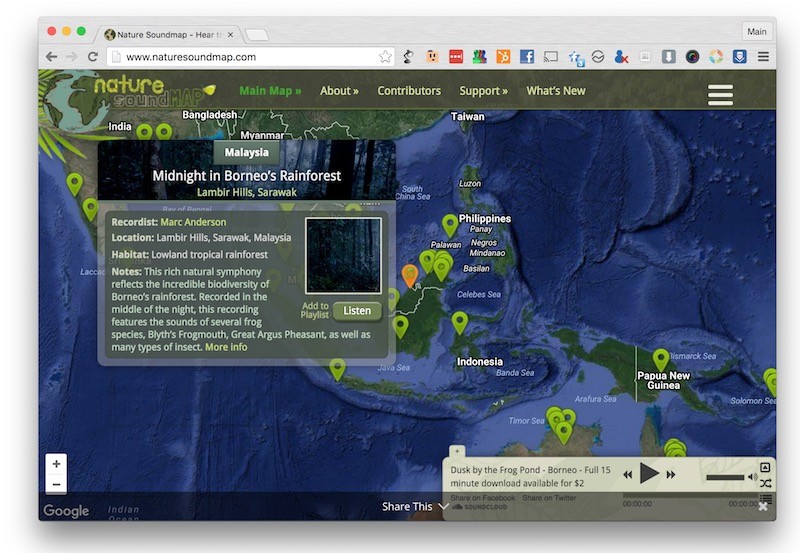Open the About menu
800x553 pixels.
click(339, 91)
